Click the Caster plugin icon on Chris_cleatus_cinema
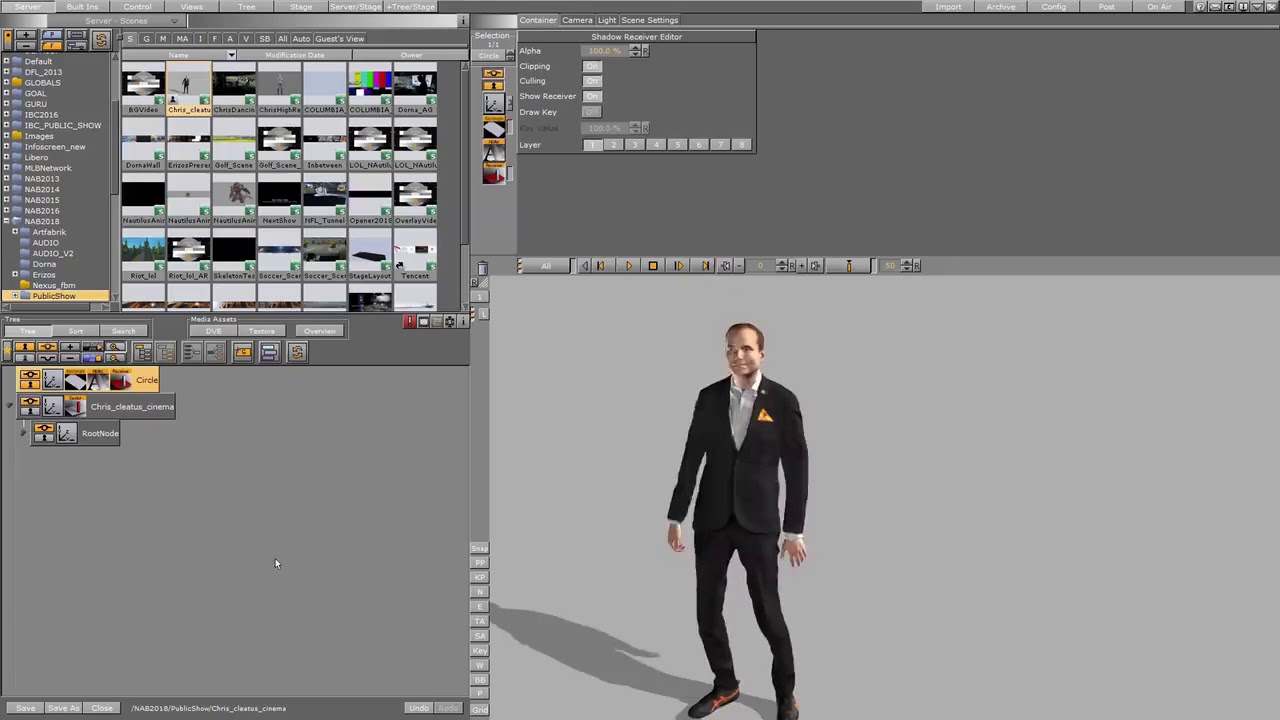This screenshot has width=1280, height=720. point(75,406)
